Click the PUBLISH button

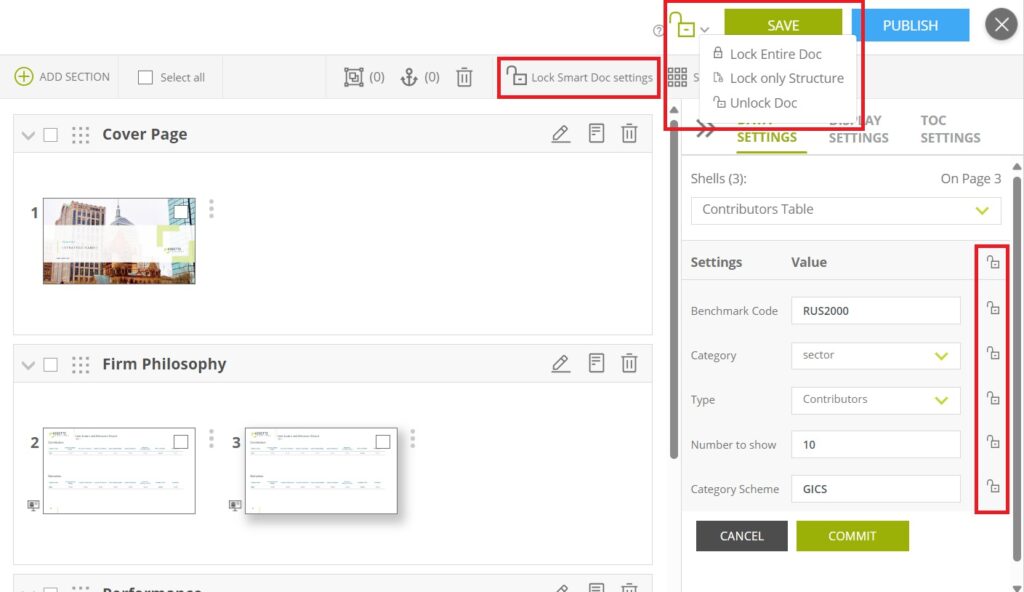click(x=910, y=25)
